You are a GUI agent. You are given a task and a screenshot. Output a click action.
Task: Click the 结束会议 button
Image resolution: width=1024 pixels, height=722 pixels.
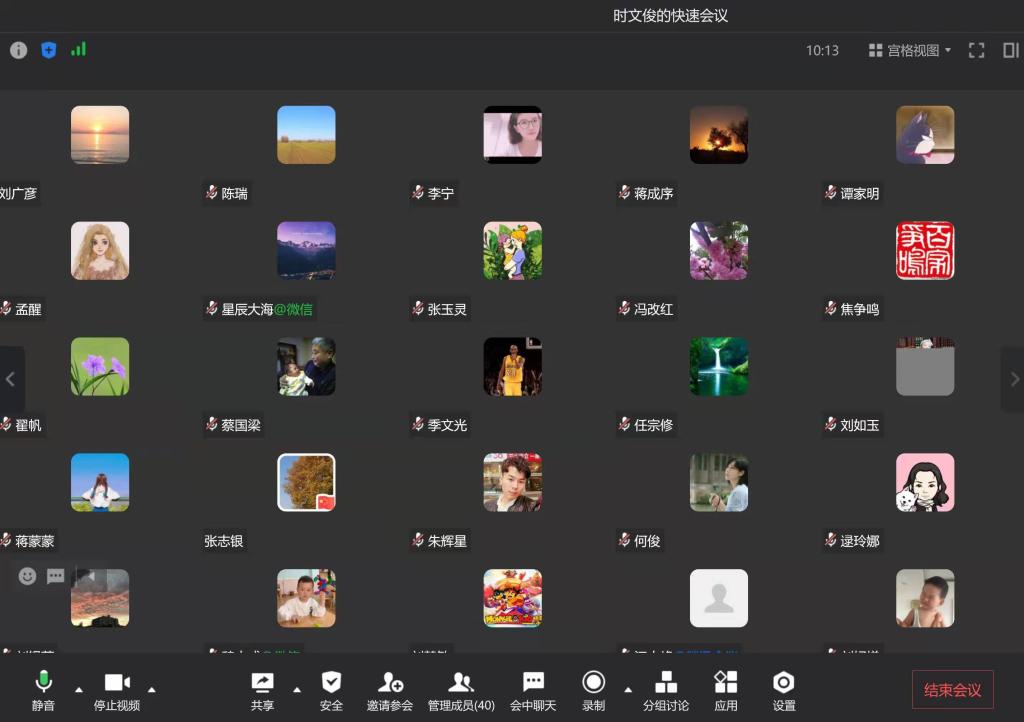[x=952, y=690]
